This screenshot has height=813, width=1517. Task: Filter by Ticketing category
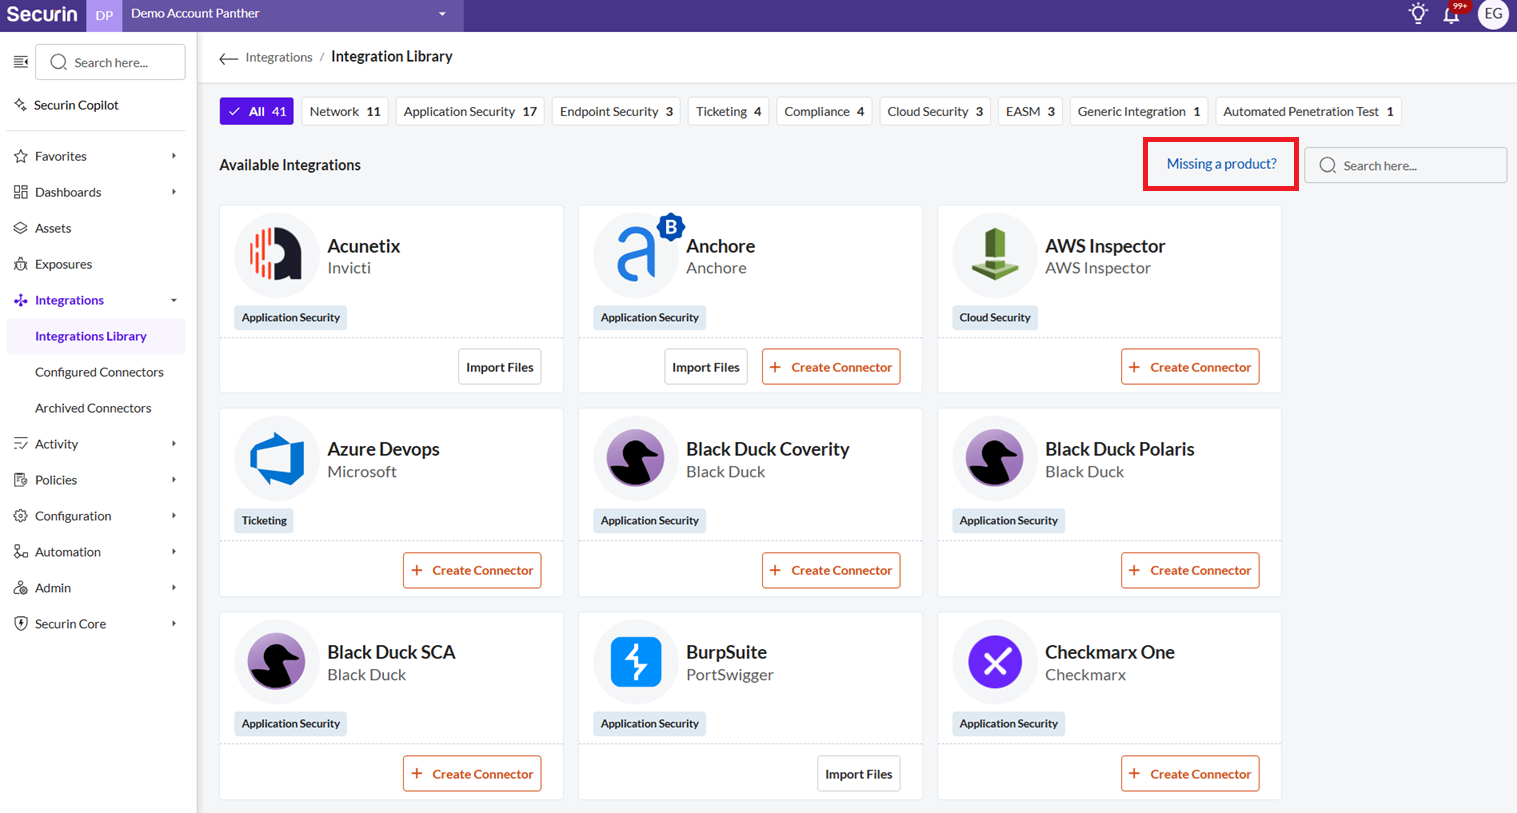(729, 111)
